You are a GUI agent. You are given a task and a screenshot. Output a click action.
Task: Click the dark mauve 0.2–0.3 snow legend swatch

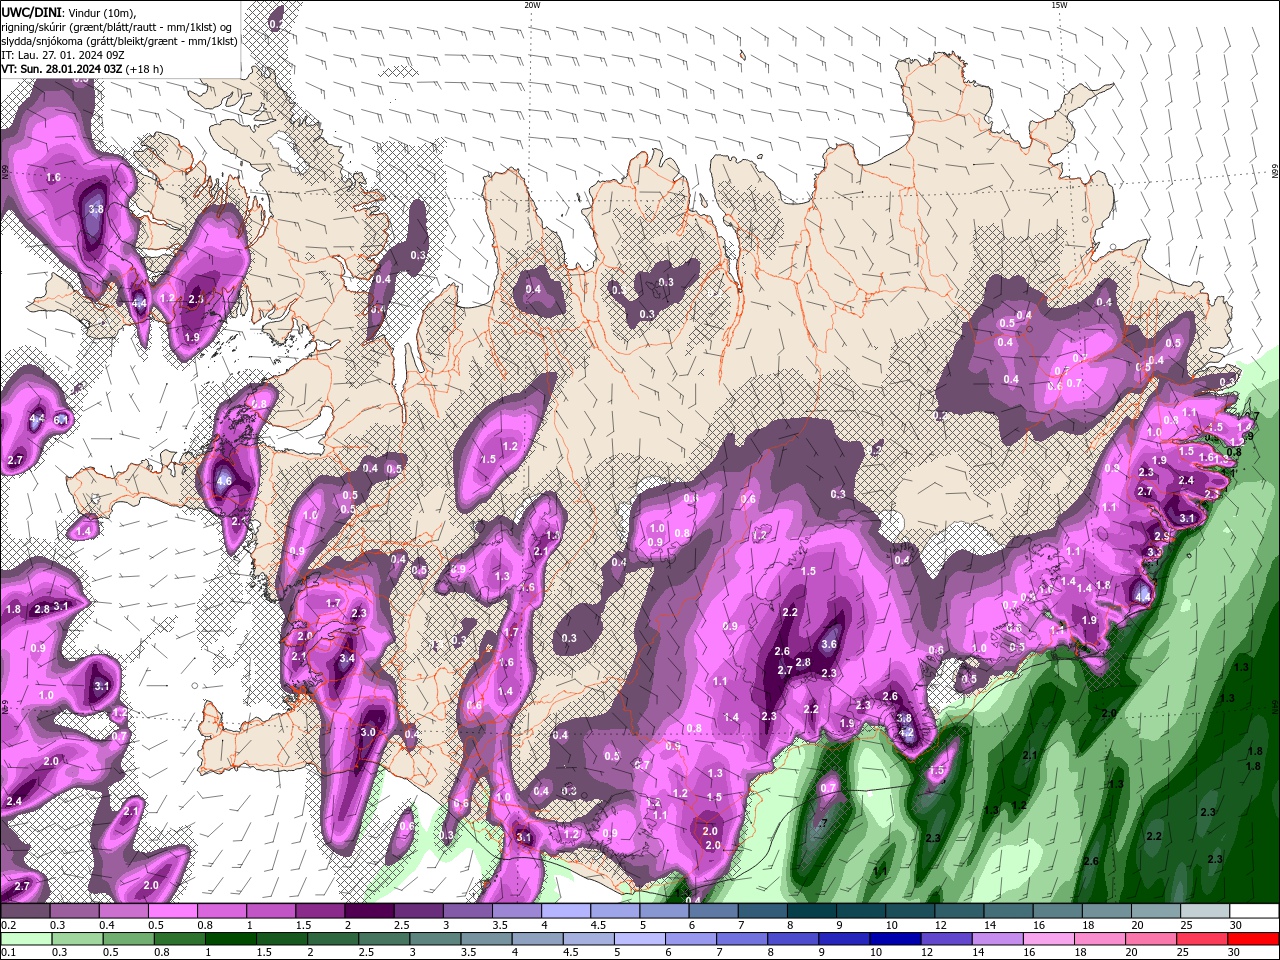25,911
